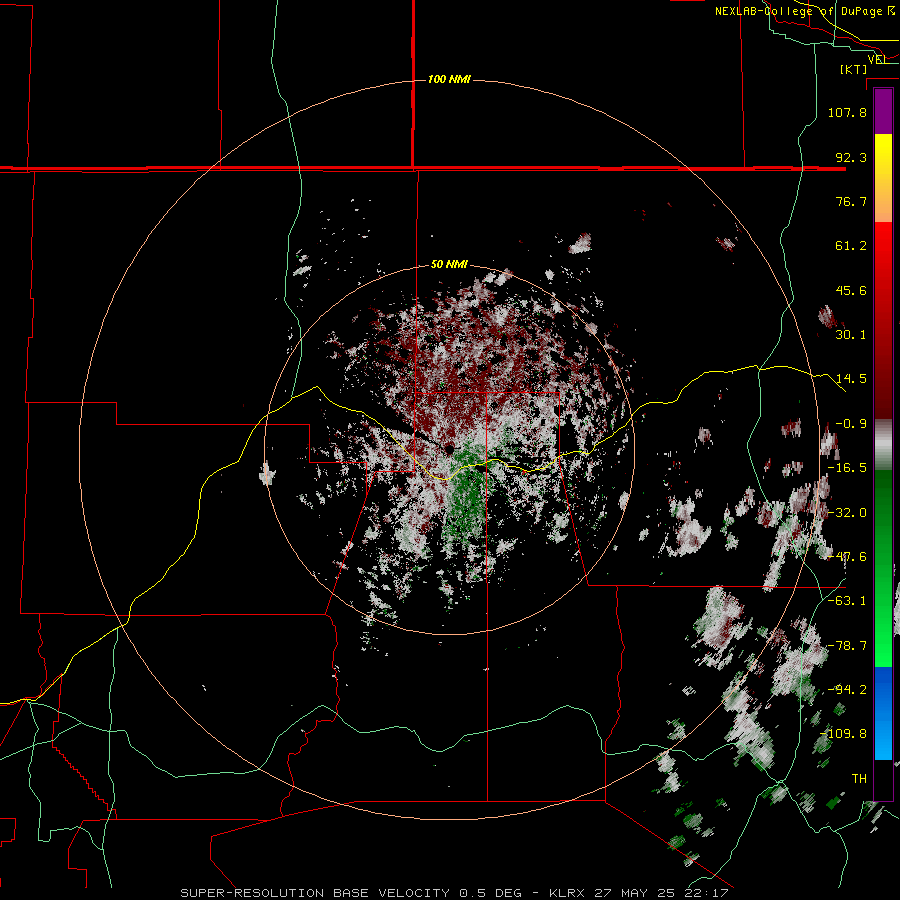Click the "TH" threshold label on scale
The image size is (900, 900).
coord(859,779)
